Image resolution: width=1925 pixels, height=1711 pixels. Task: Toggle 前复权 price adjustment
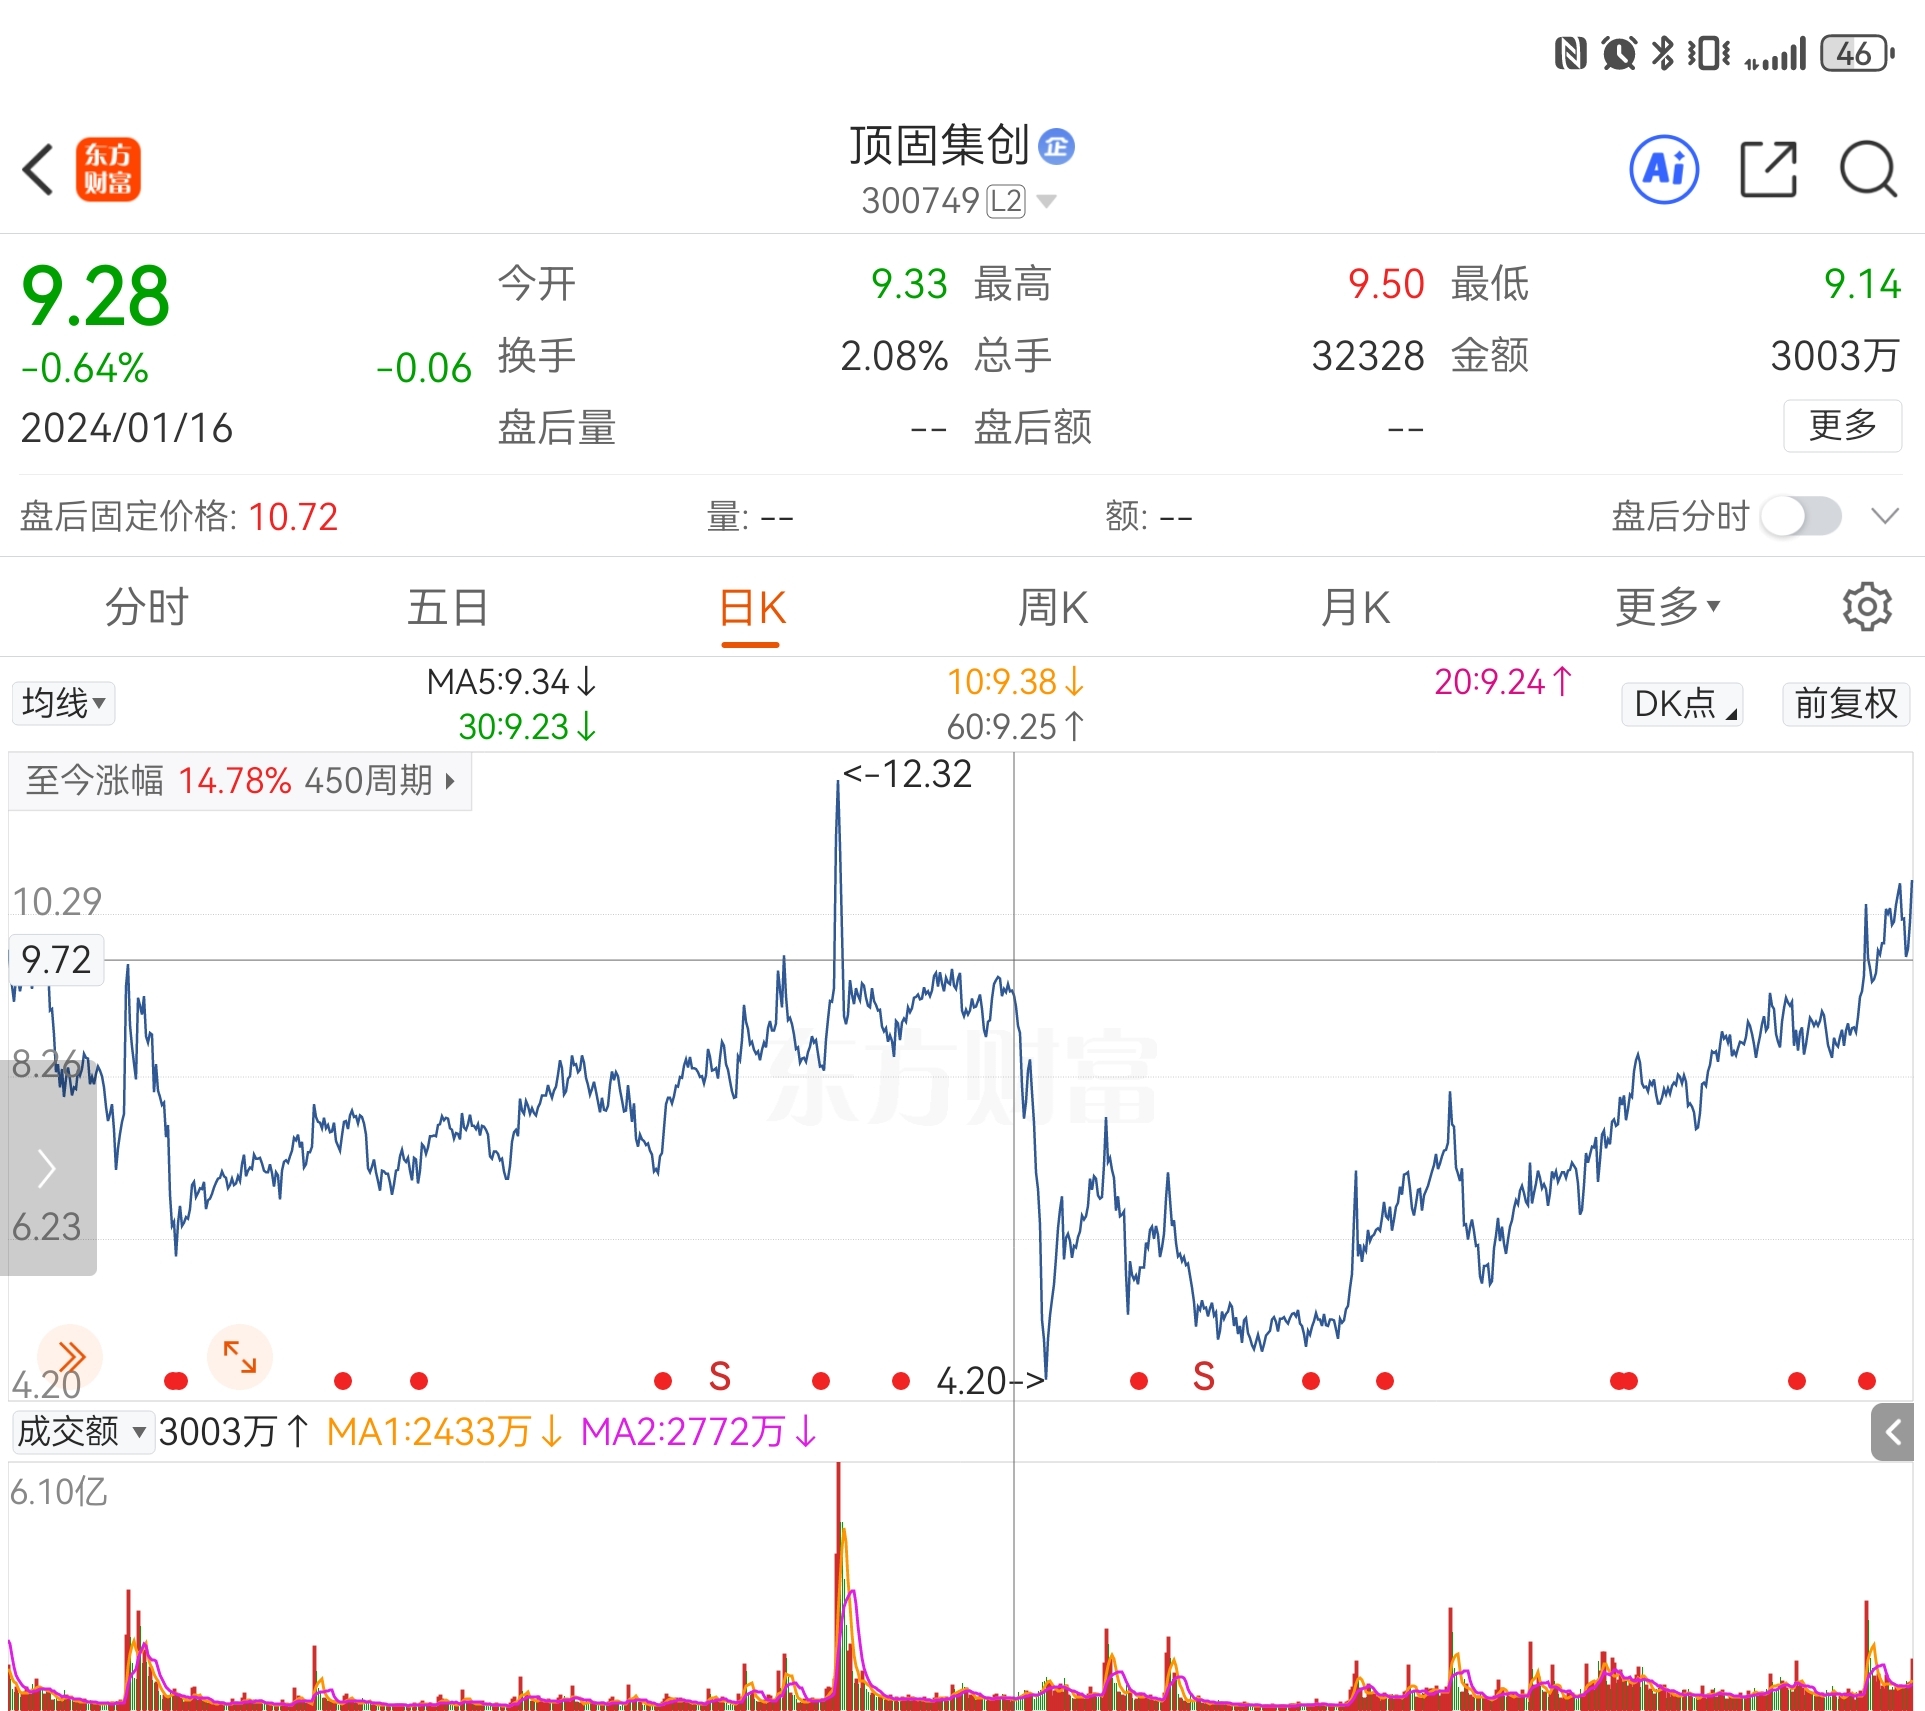pyautogui.click(x=1845, y=704)
